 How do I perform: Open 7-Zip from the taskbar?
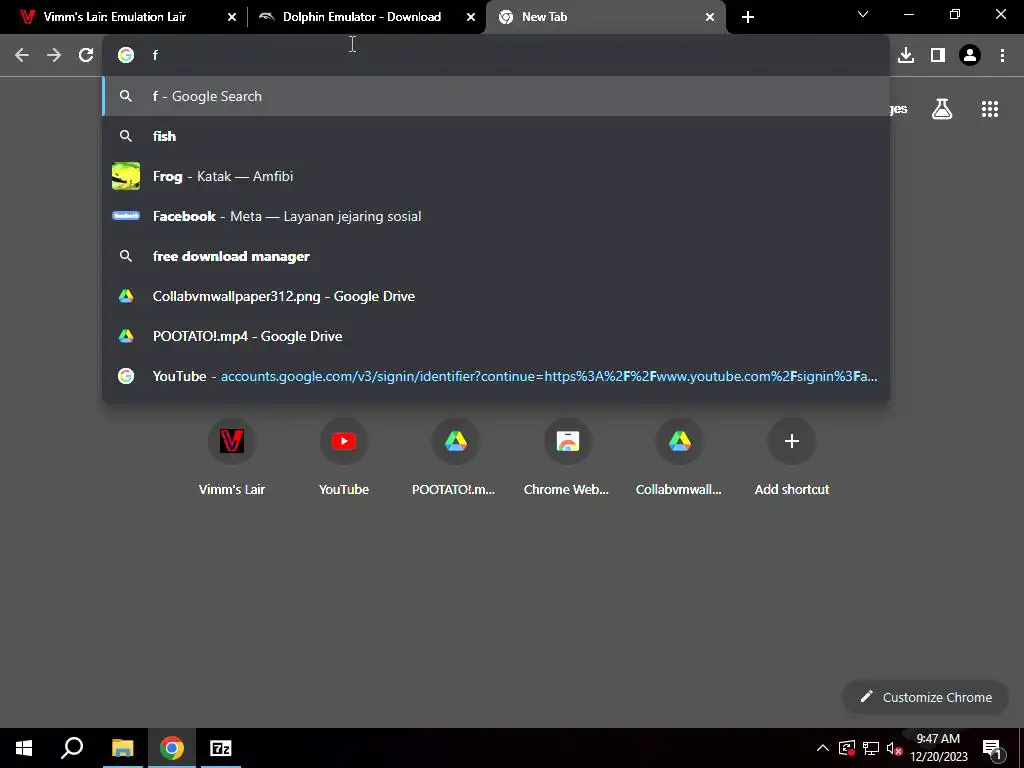pos(220,748)
